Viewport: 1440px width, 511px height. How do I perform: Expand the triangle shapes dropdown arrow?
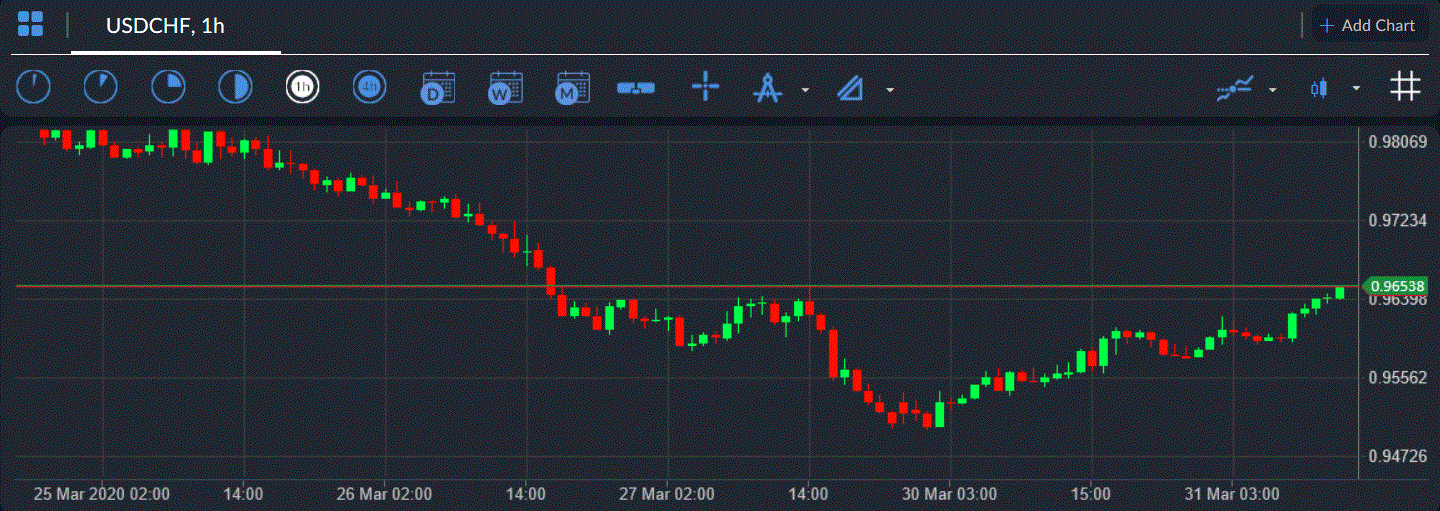coord(889,90)
